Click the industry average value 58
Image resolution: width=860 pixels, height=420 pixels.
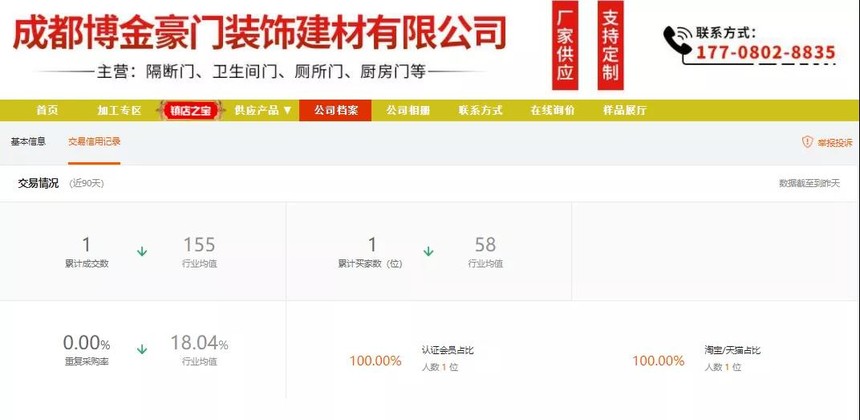coord(485,245)
